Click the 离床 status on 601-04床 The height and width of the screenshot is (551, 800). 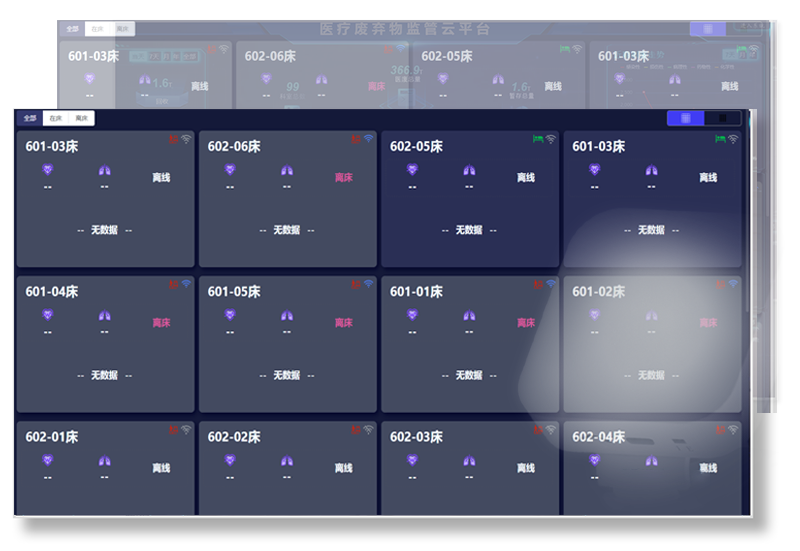coord(161,323)
